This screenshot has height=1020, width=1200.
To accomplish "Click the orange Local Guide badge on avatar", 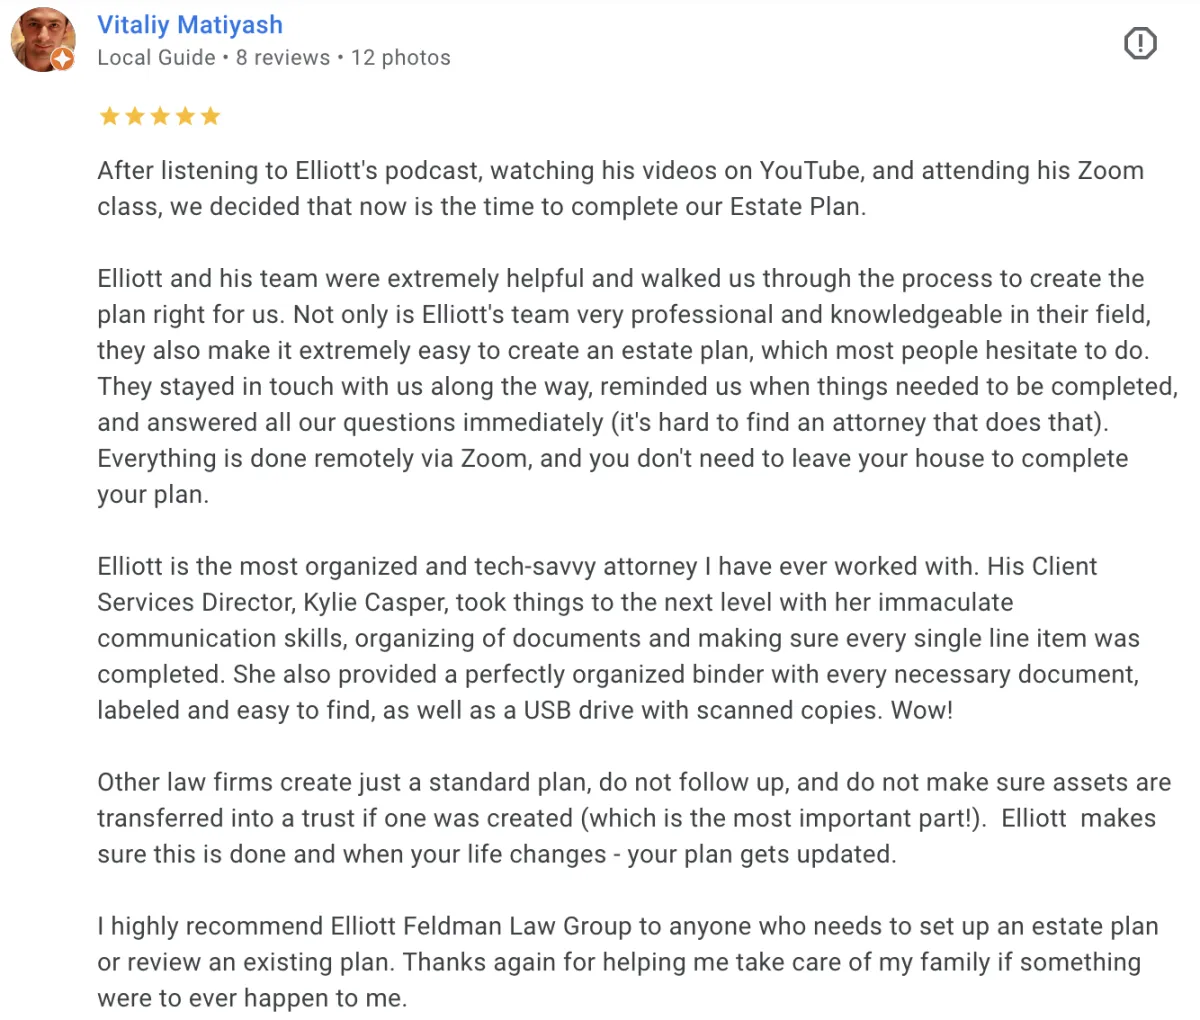I will pyautogui.click(x=62, y=59).
